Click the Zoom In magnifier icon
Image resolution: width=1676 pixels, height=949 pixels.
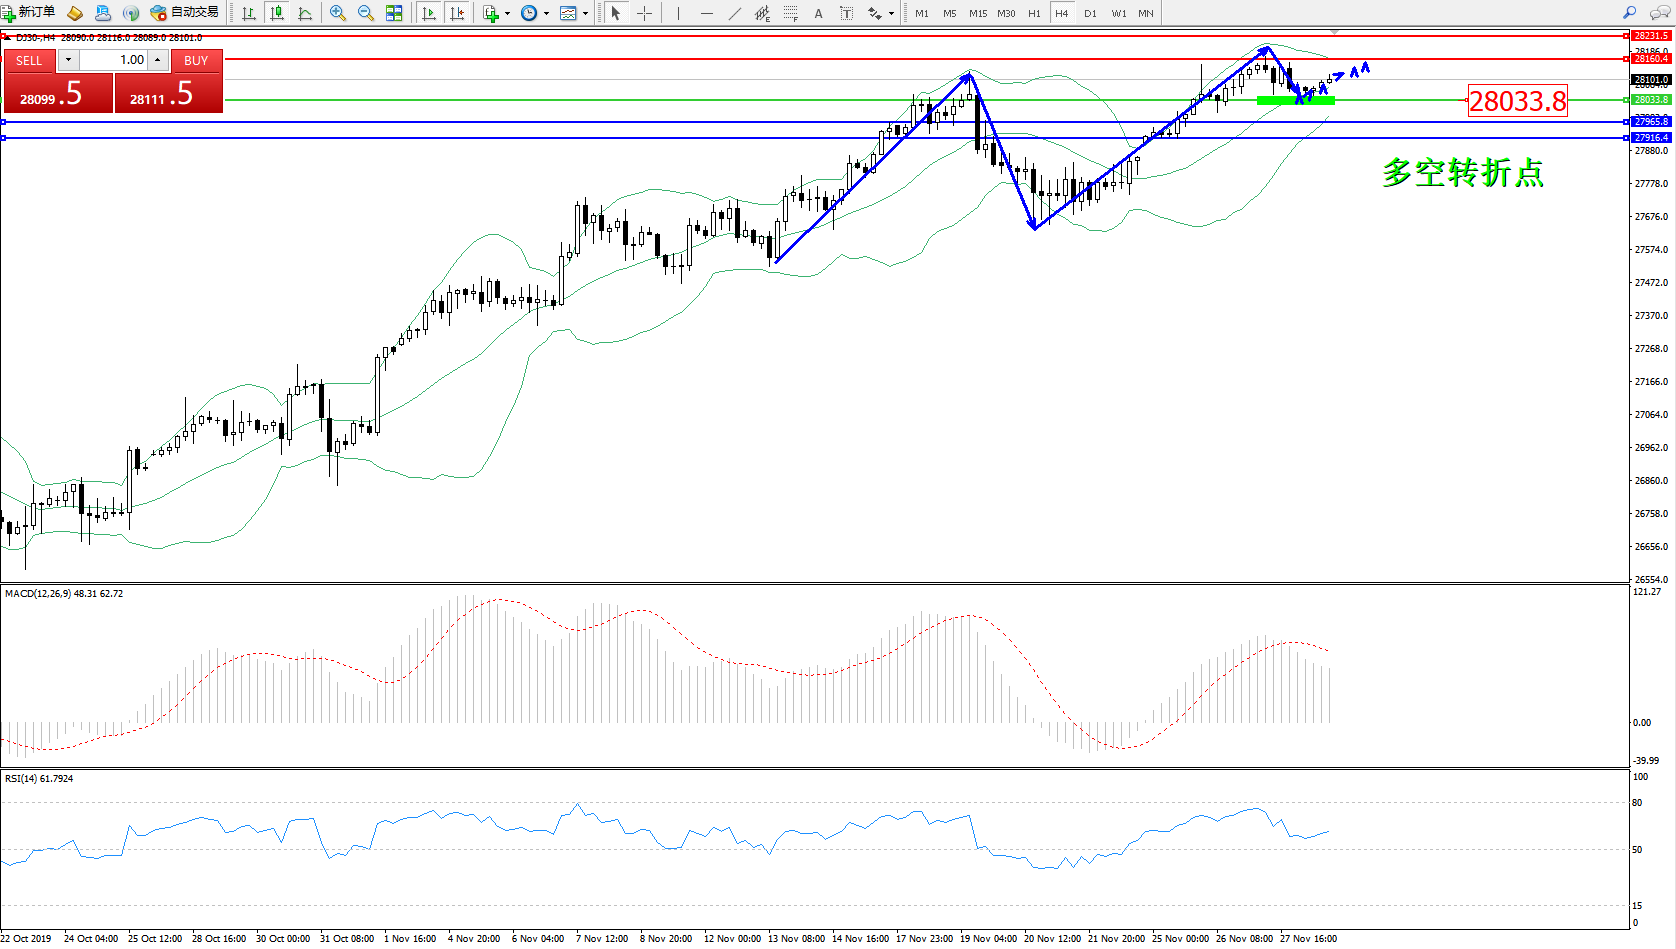point(338,13)
